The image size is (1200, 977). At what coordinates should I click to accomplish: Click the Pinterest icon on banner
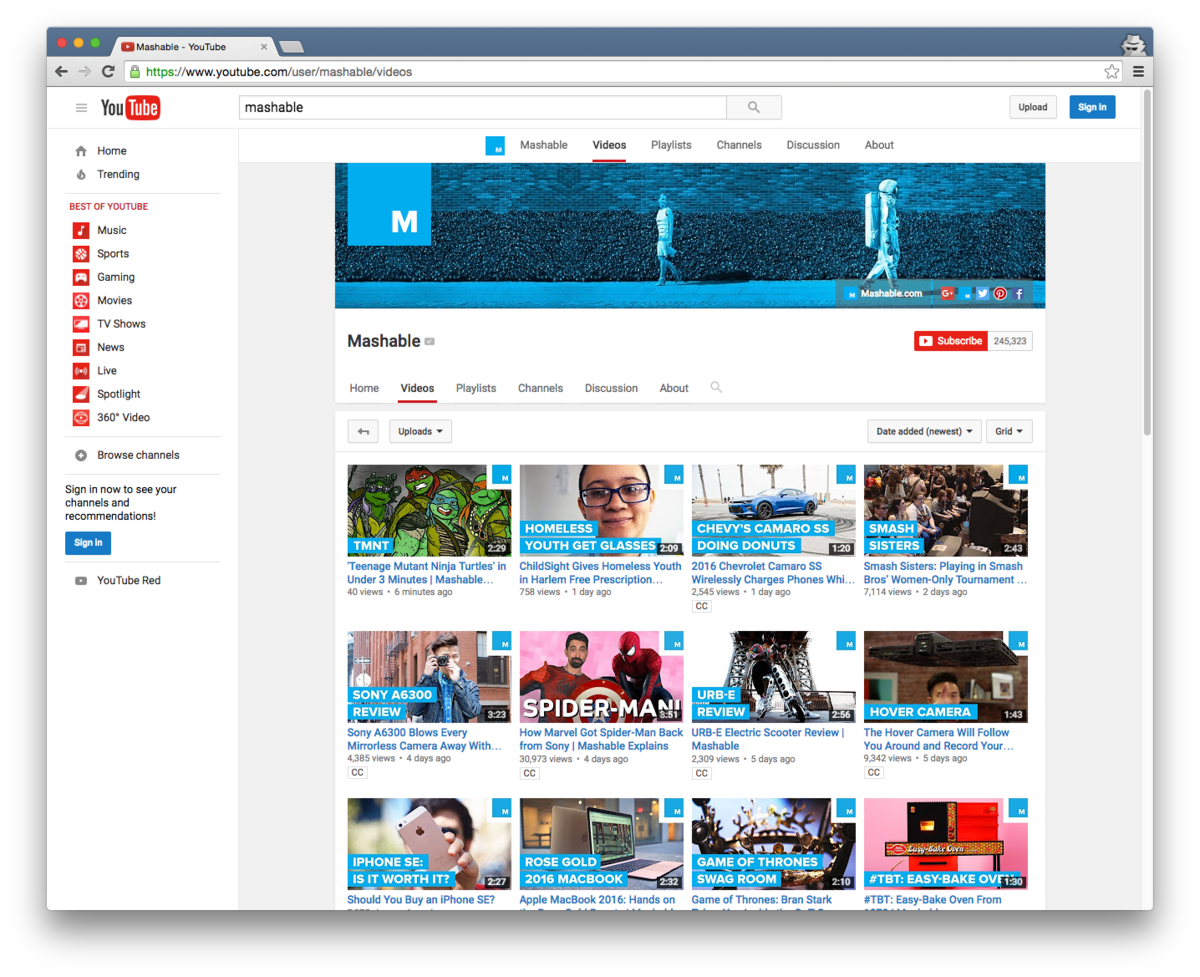(x=1000, y=294)
